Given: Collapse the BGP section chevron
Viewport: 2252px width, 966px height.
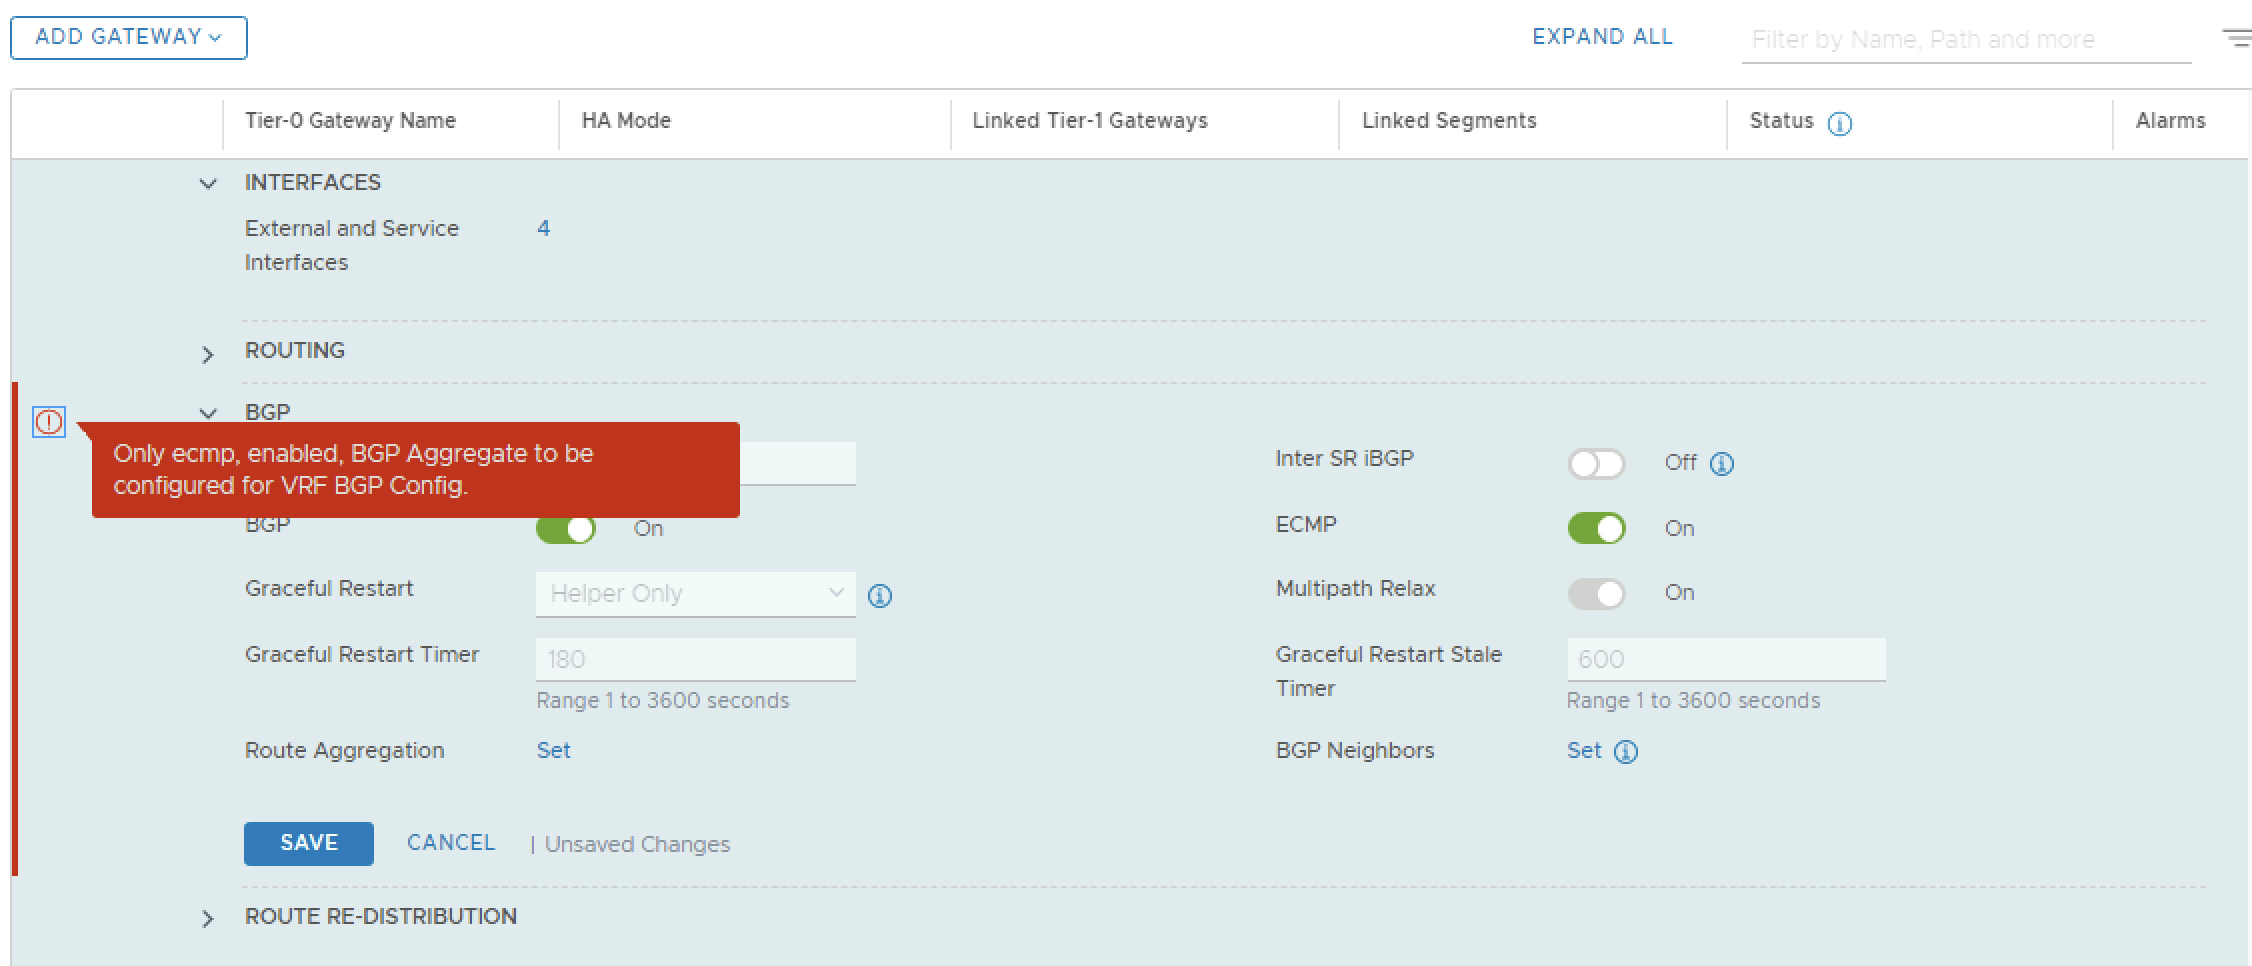Looking at the screenshot, I should [x=208, y=412].
